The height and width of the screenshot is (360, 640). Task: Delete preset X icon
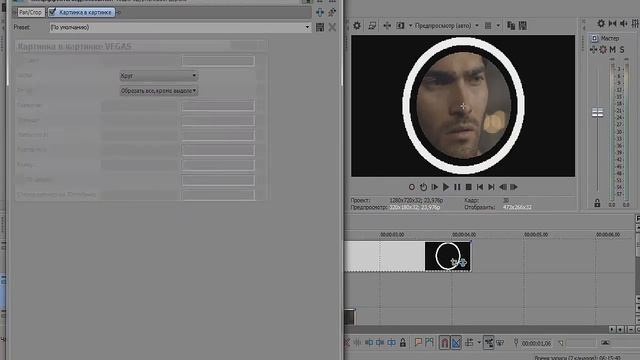[x=332, y=27]
